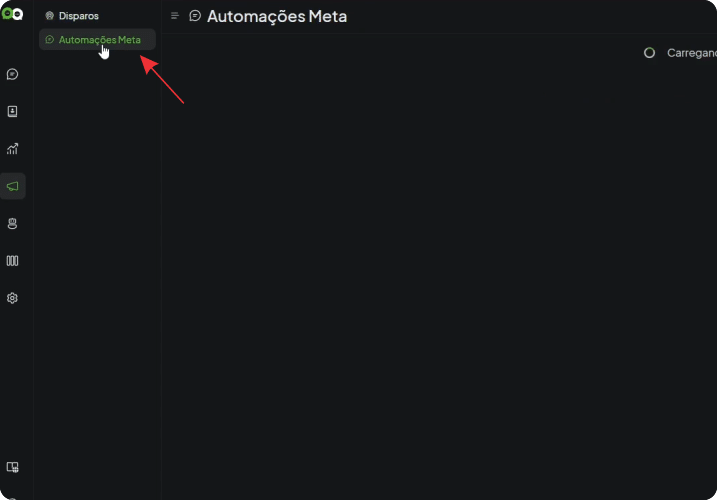This screenshot has width=717, height=500.
Task: Click the chat icon beside page title
Action: pyautogui.click(x=195, y=16)
